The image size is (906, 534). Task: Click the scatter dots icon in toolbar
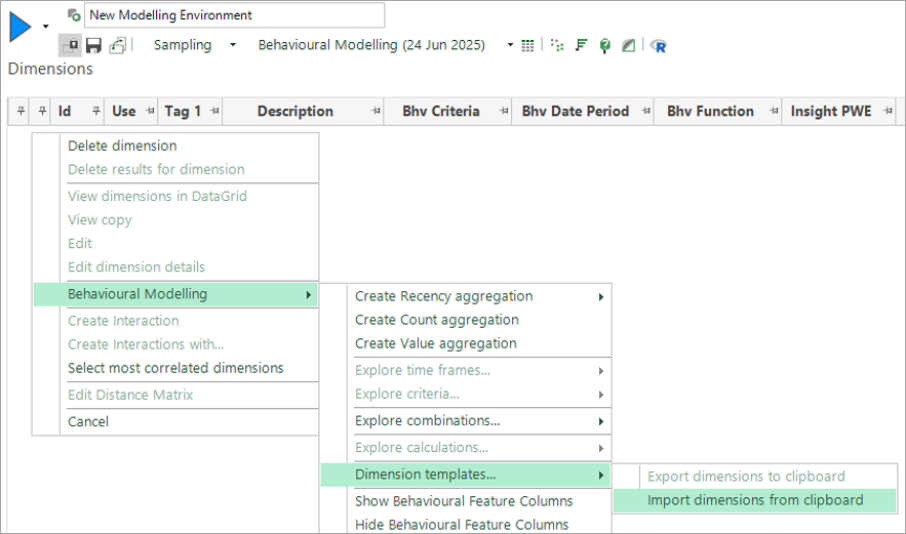click(x=558, y=45)
